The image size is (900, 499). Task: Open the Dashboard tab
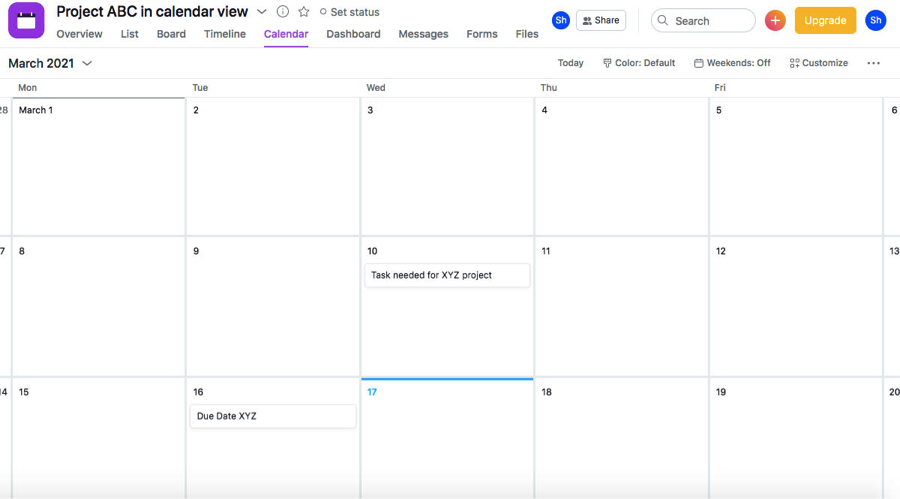coord(353,34)
